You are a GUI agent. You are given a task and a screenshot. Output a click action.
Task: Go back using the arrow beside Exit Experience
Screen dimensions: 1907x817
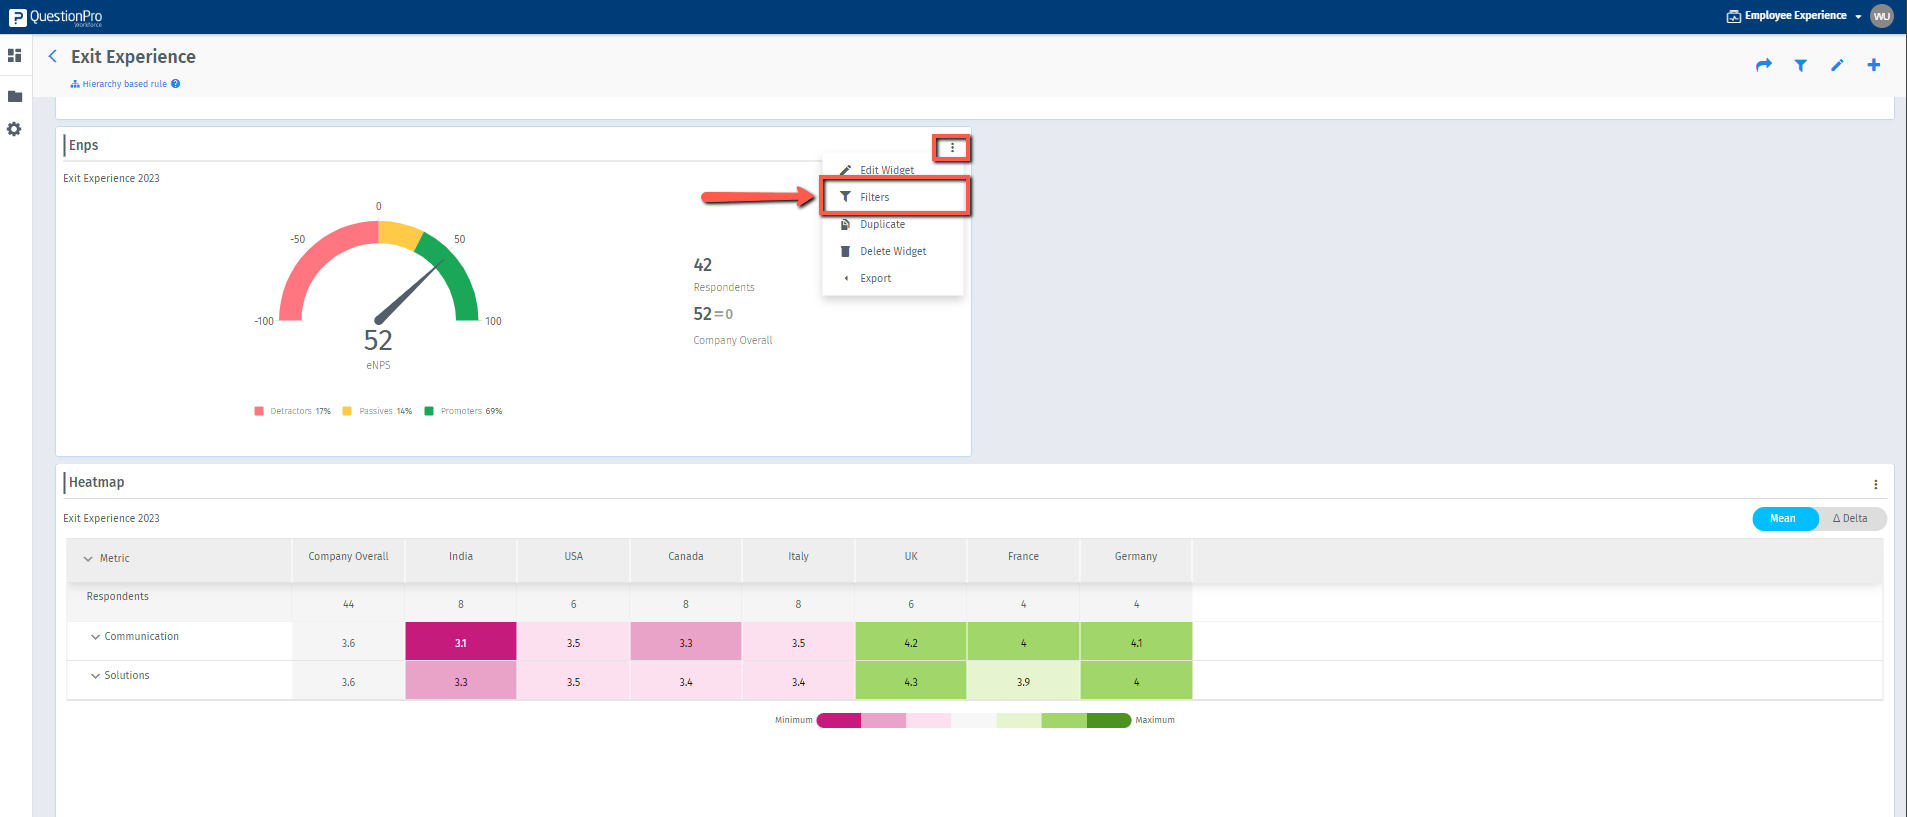53,57
